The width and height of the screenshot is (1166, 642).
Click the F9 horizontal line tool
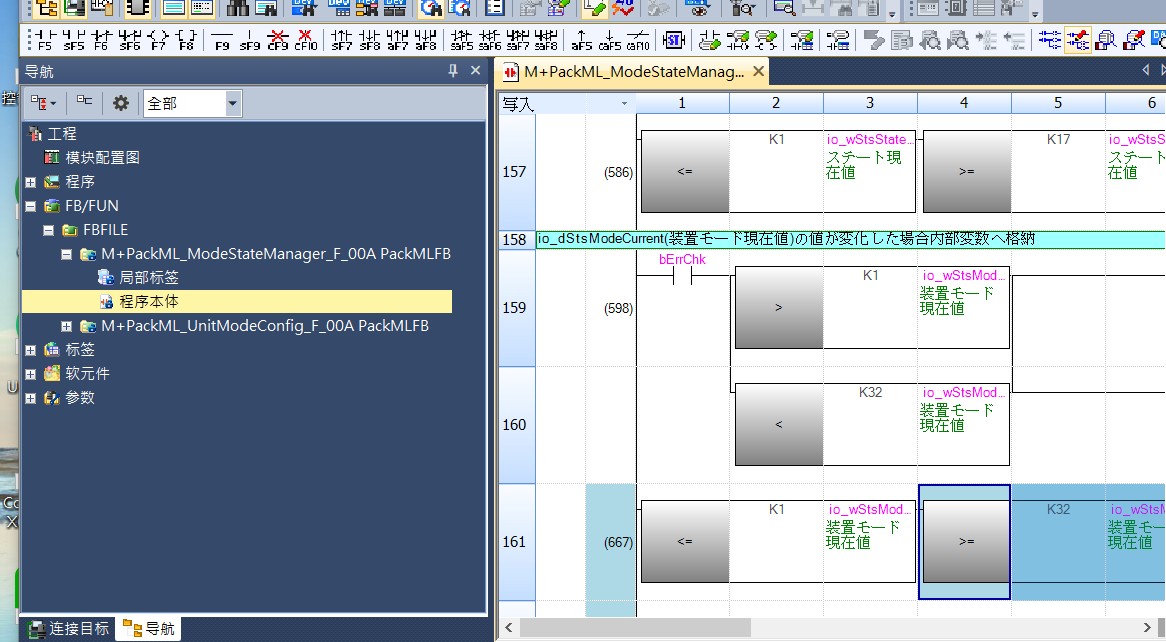tap(221, 40)
